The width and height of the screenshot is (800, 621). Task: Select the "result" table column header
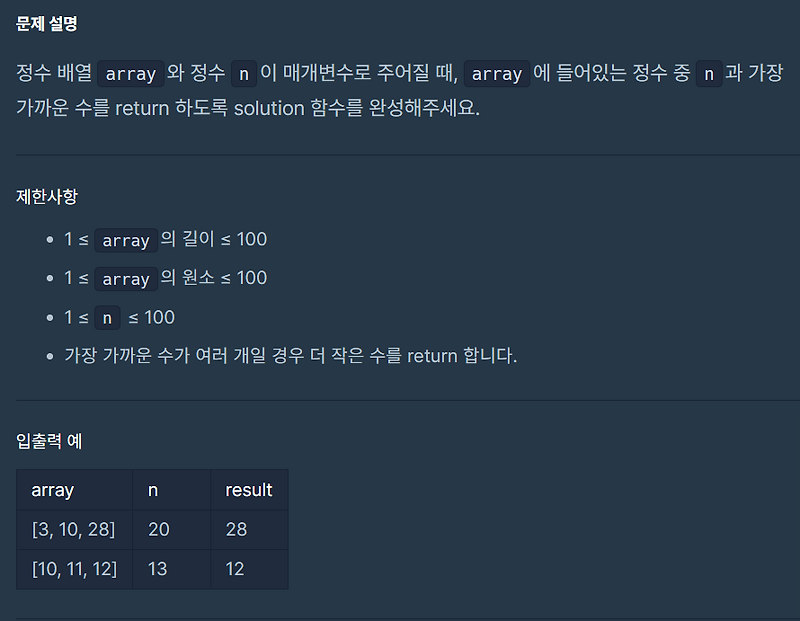249,490
